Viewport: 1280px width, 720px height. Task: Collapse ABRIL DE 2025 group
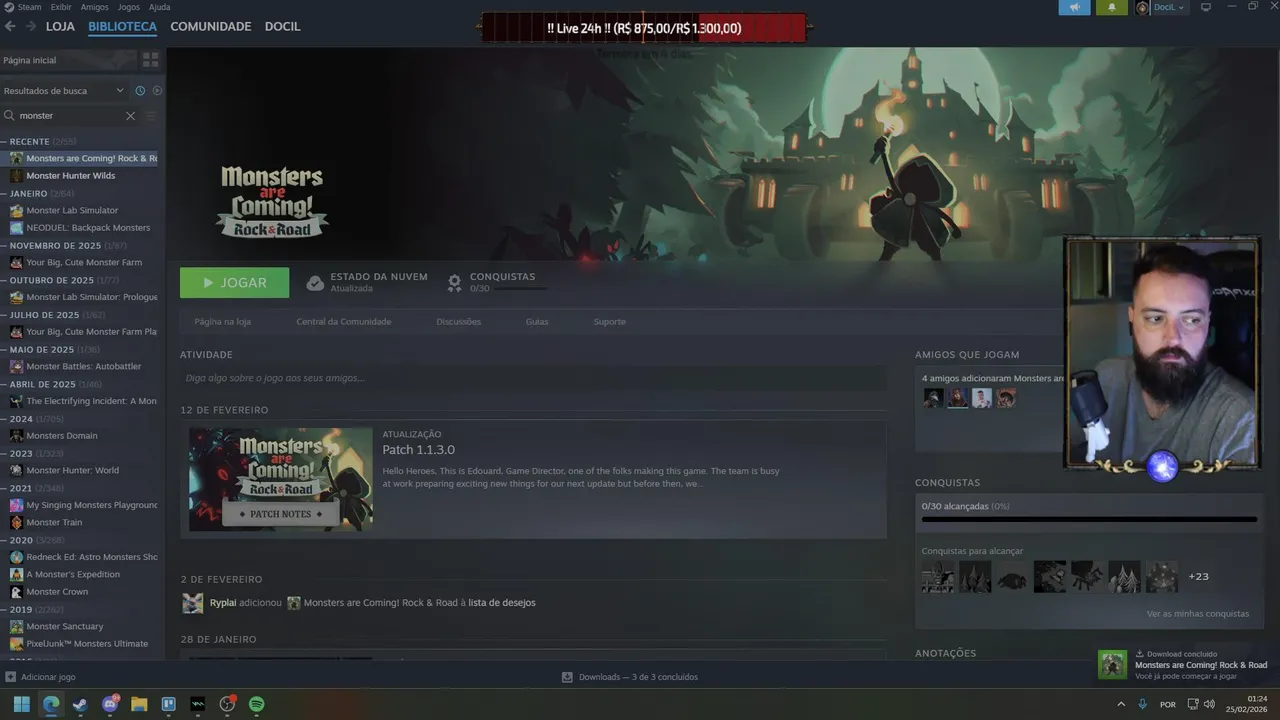click(4, 384)
